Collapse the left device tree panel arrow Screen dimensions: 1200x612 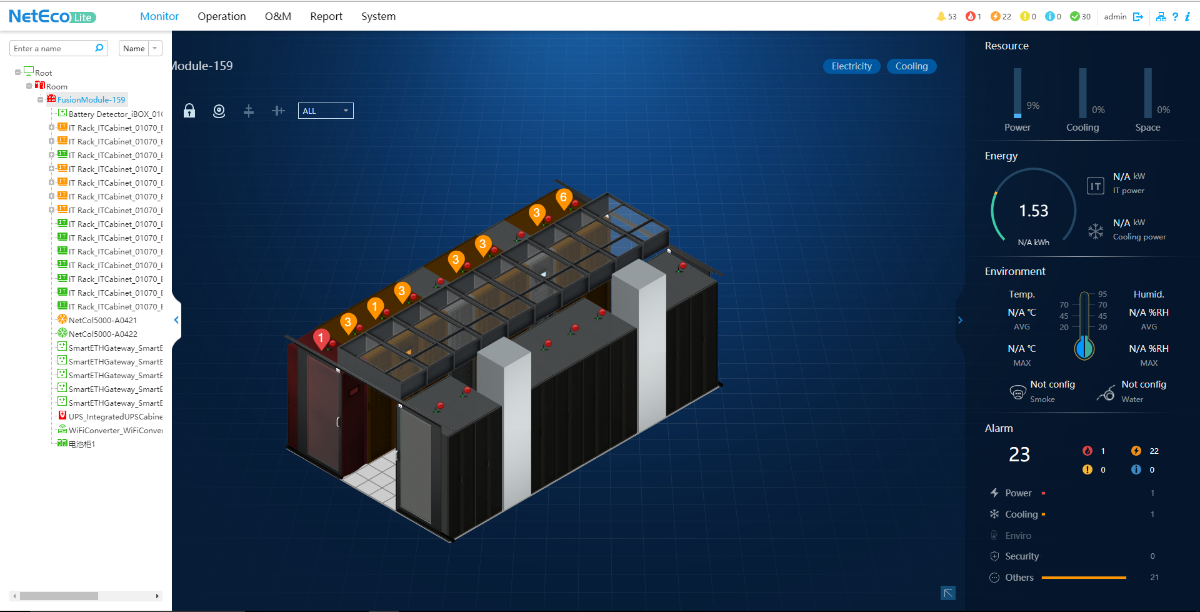177,320
